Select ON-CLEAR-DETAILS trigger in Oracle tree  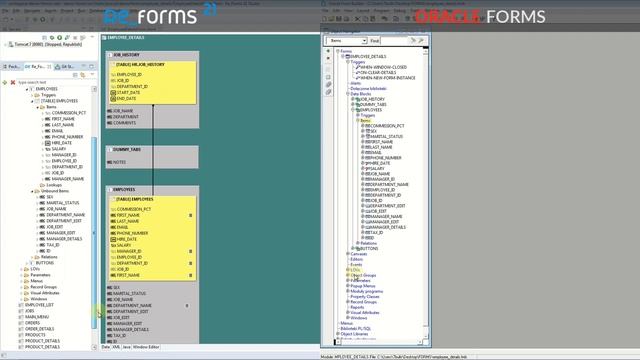point(378,73)
